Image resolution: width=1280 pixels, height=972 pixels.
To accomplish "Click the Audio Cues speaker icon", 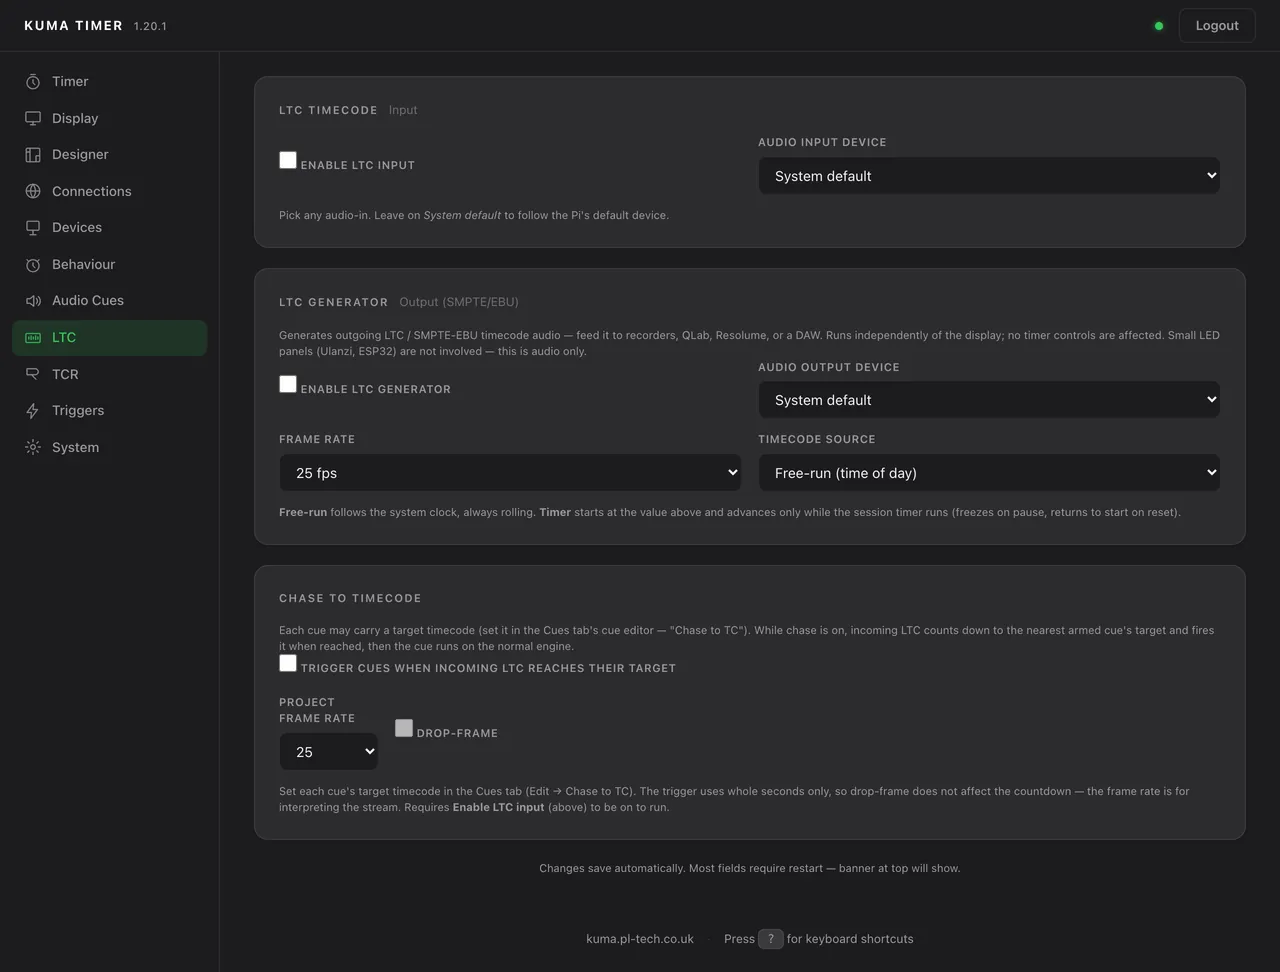I will [33, 300].
